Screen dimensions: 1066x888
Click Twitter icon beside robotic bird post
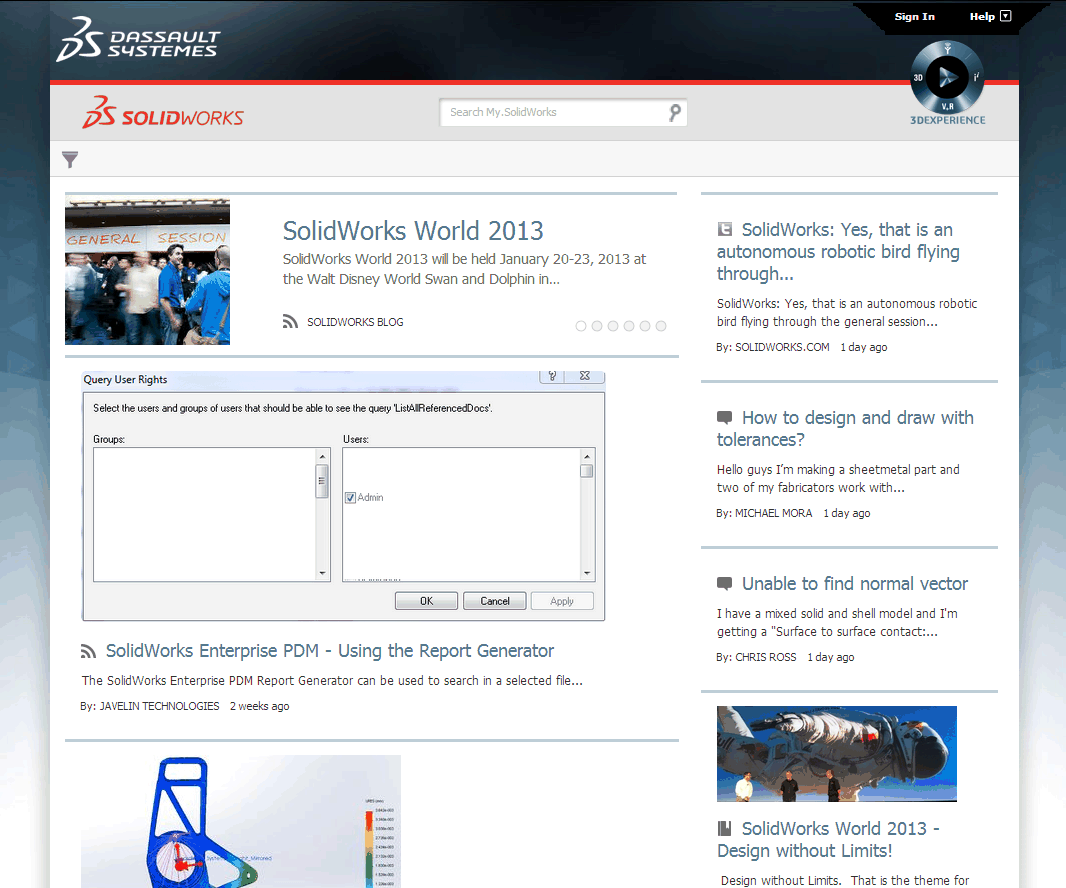pos(725,230)
